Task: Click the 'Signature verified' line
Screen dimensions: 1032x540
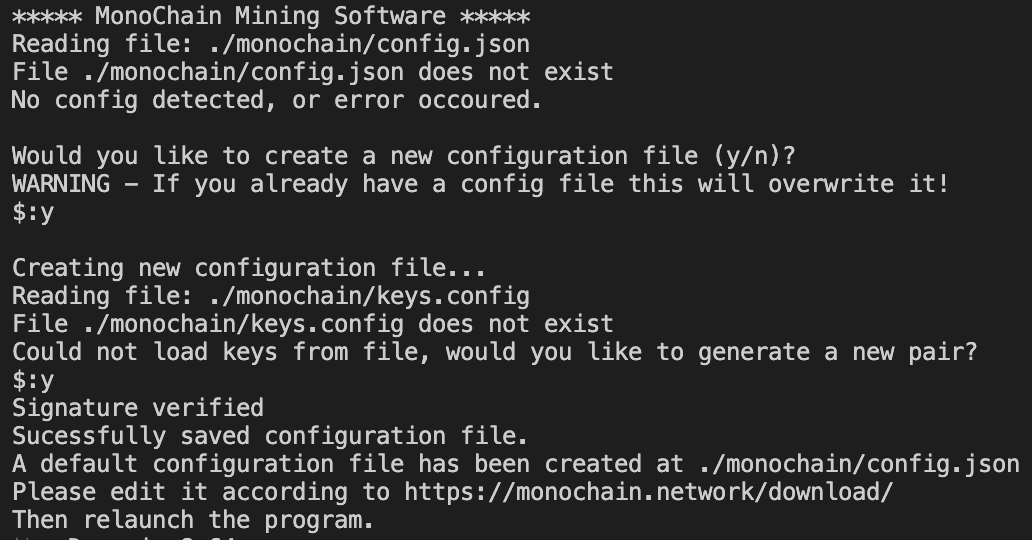Action: click(x=138, y=408)
